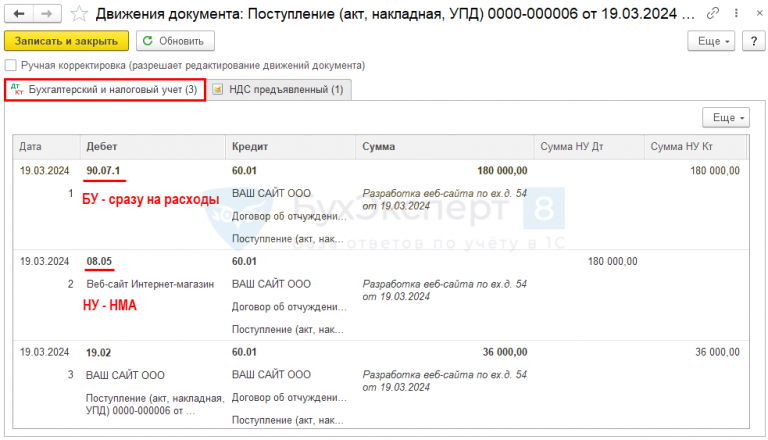This screenshot has width=768, height=440.
Task: Select 180 000,00 in Сумма НУ Кт column
Action: pos(715,171)
